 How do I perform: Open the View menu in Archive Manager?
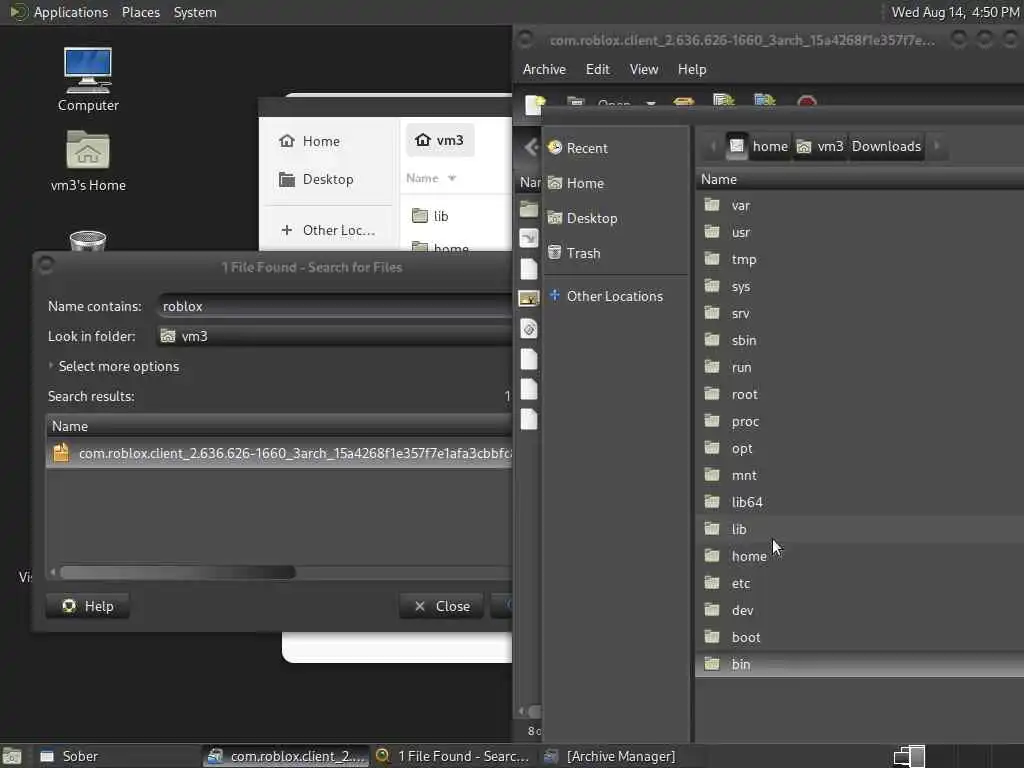pos(643,69)
